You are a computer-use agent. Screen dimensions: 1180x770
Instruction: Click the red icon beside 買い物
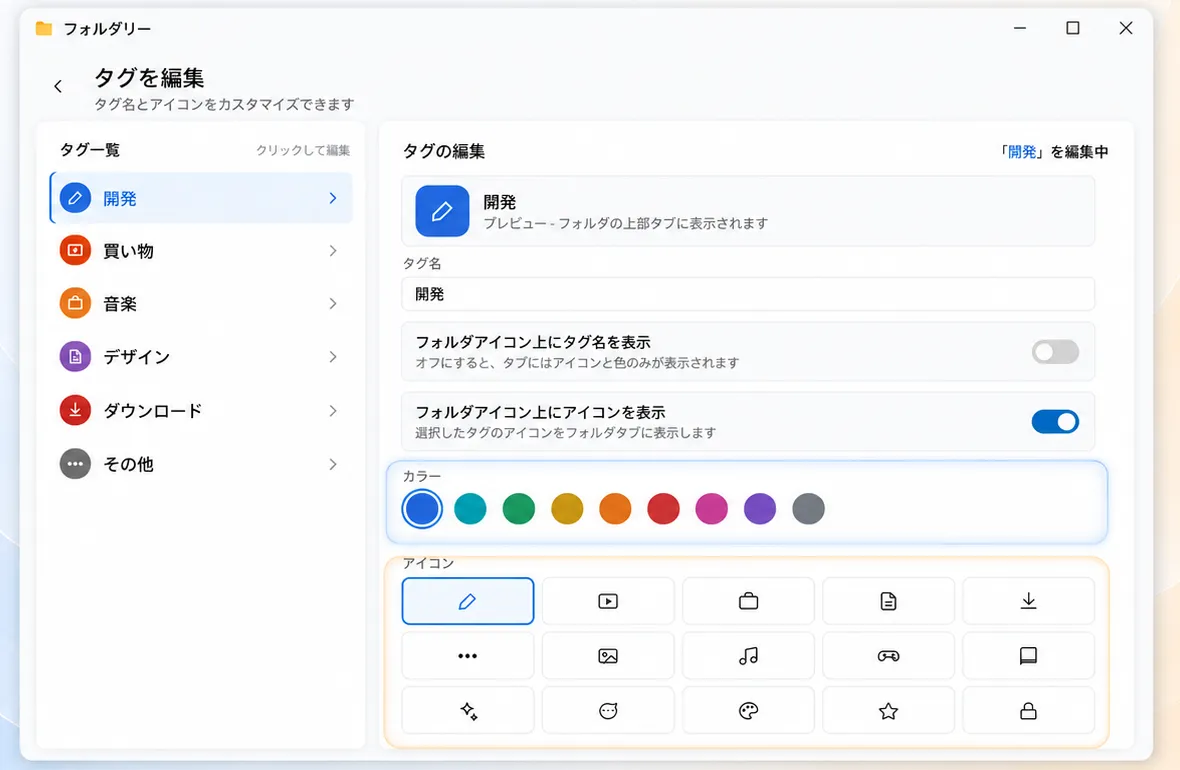[x=75, y=250]
